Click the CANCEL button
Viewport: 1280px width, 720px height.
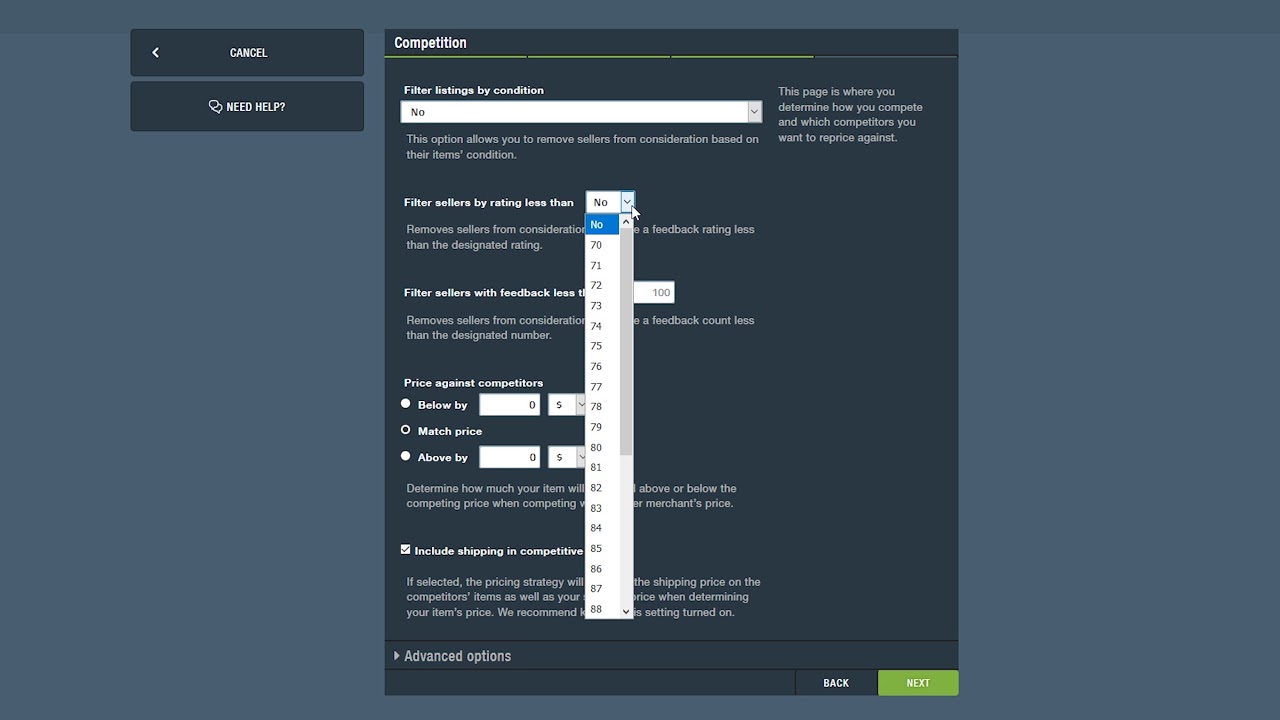247,53
